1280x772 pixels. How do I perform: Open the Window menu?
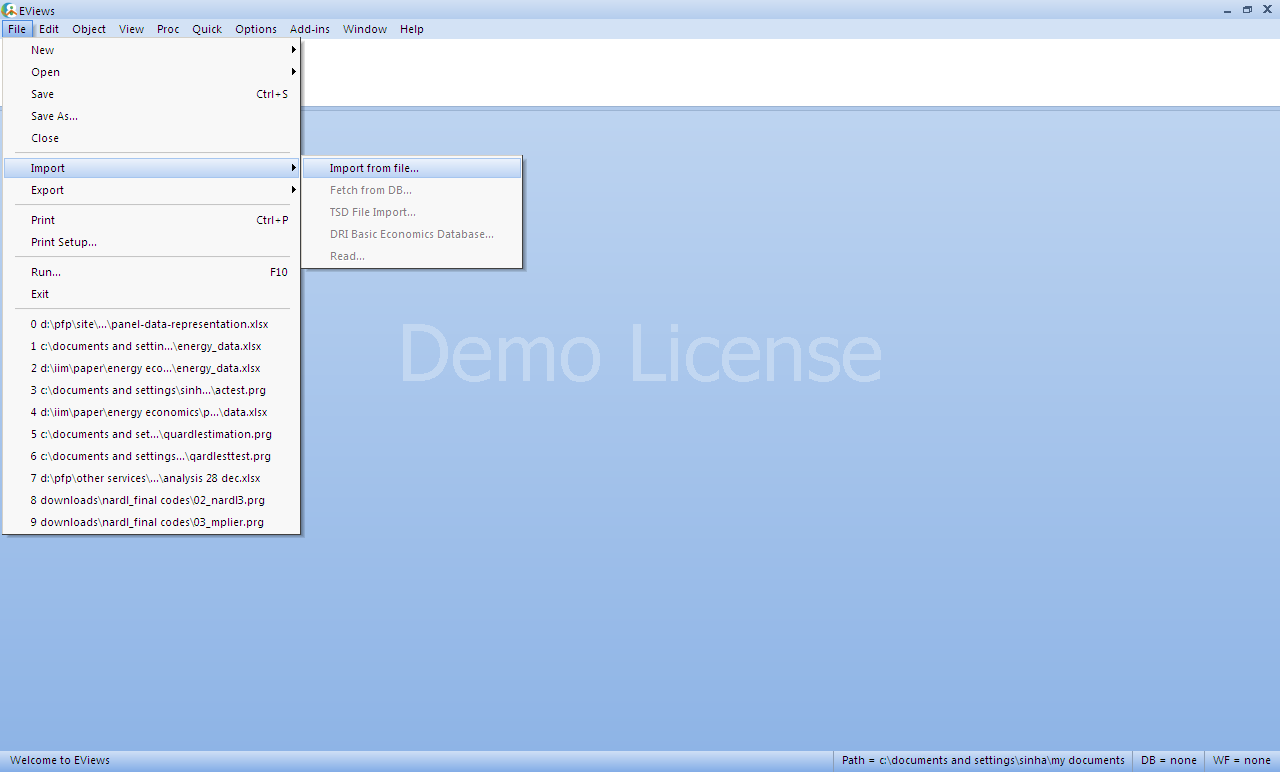point(365,29)
